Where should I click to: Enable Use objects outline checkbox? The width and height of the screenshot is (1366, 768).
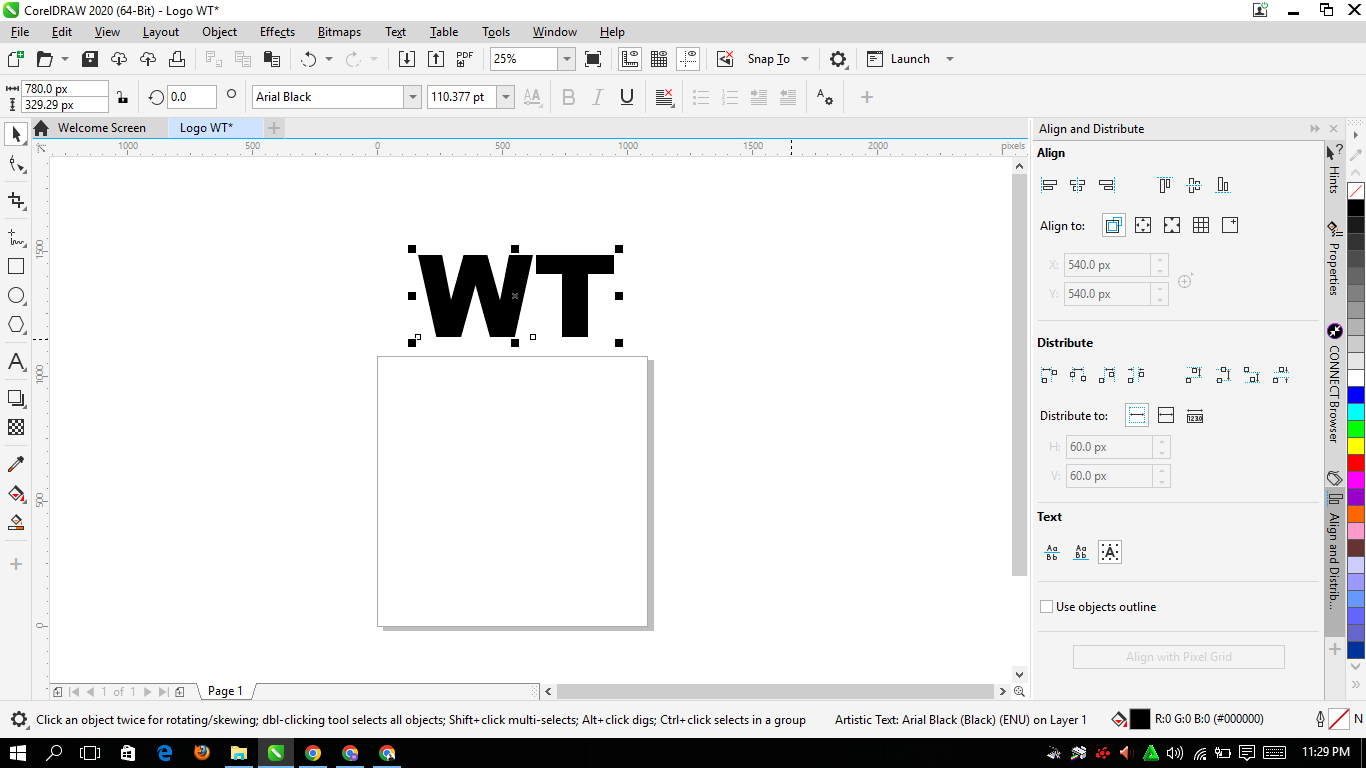tap(1047, 607)
